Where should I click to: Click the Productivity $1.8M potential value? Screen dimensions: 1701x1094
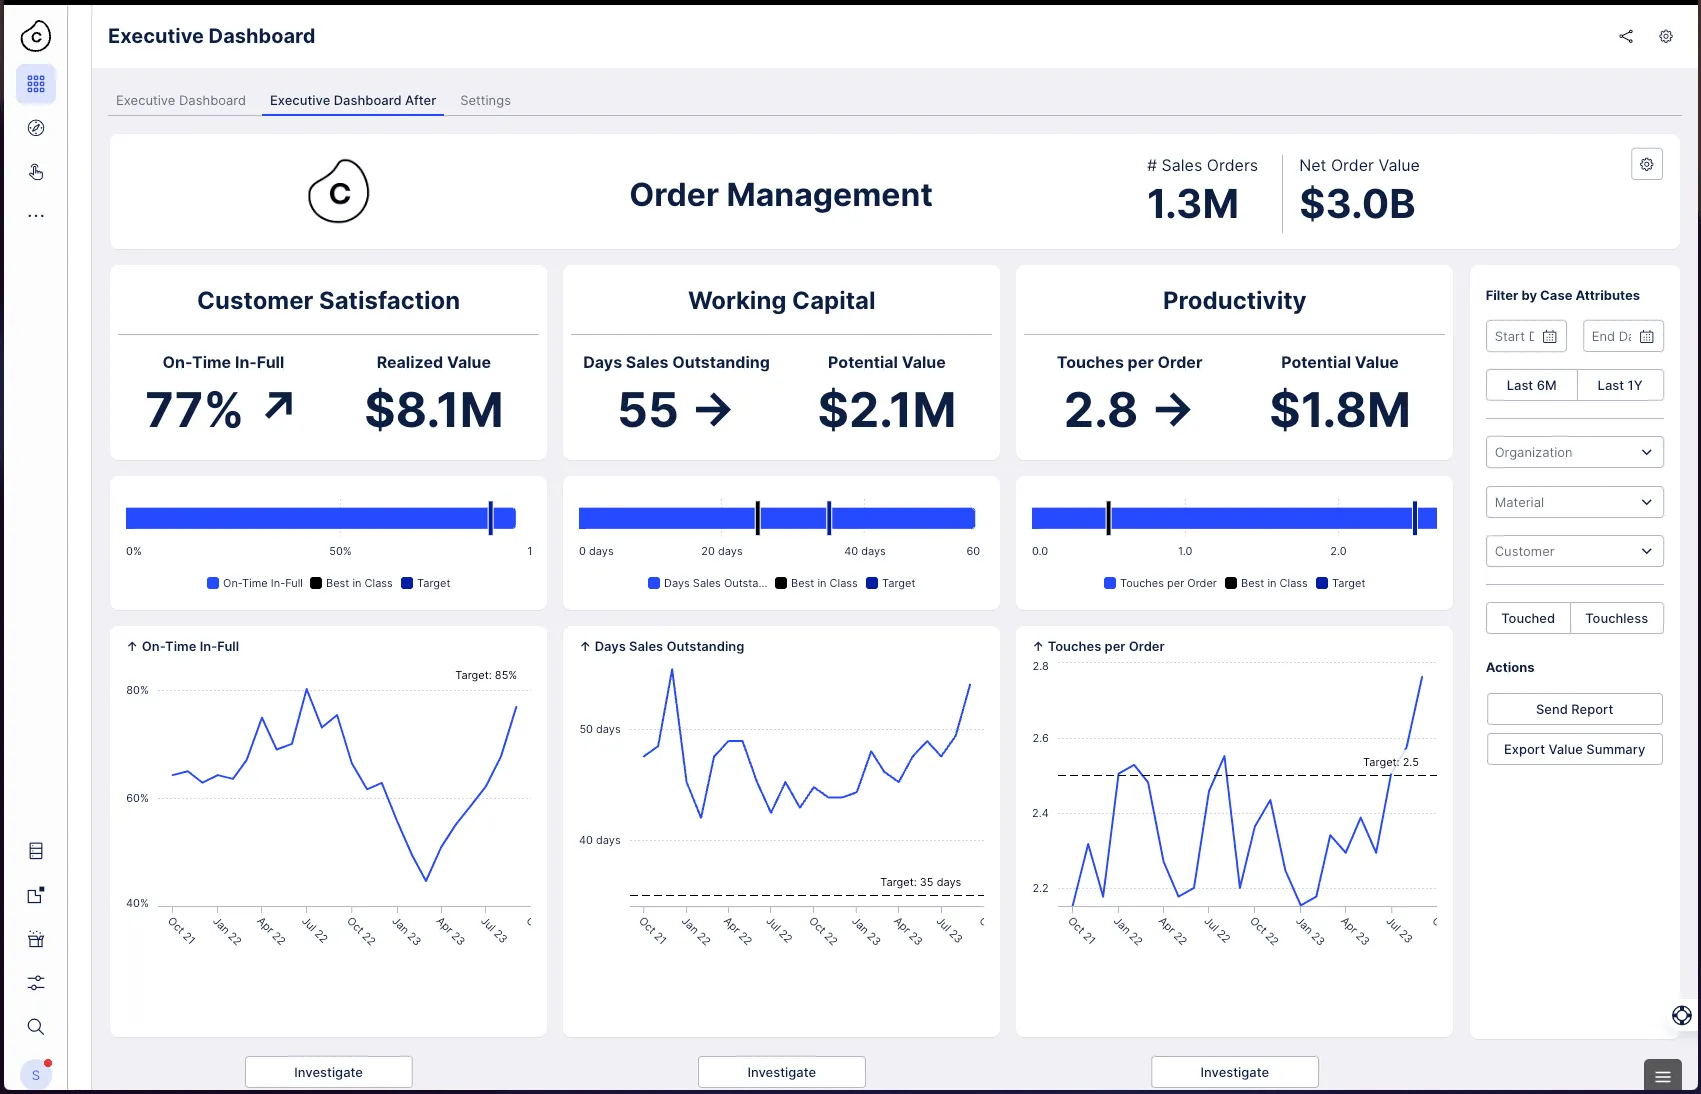(x=1340, y=410)
